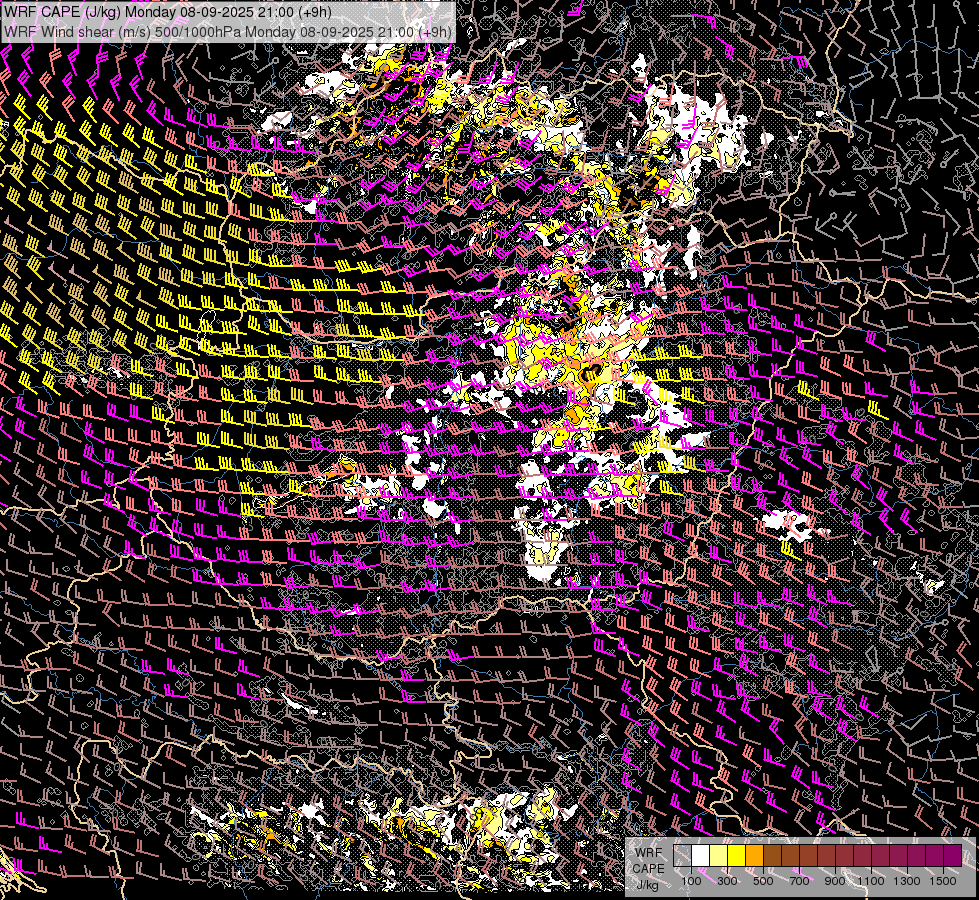Click the legend value "300"
The image size is (979, 900).
(727, 881)
